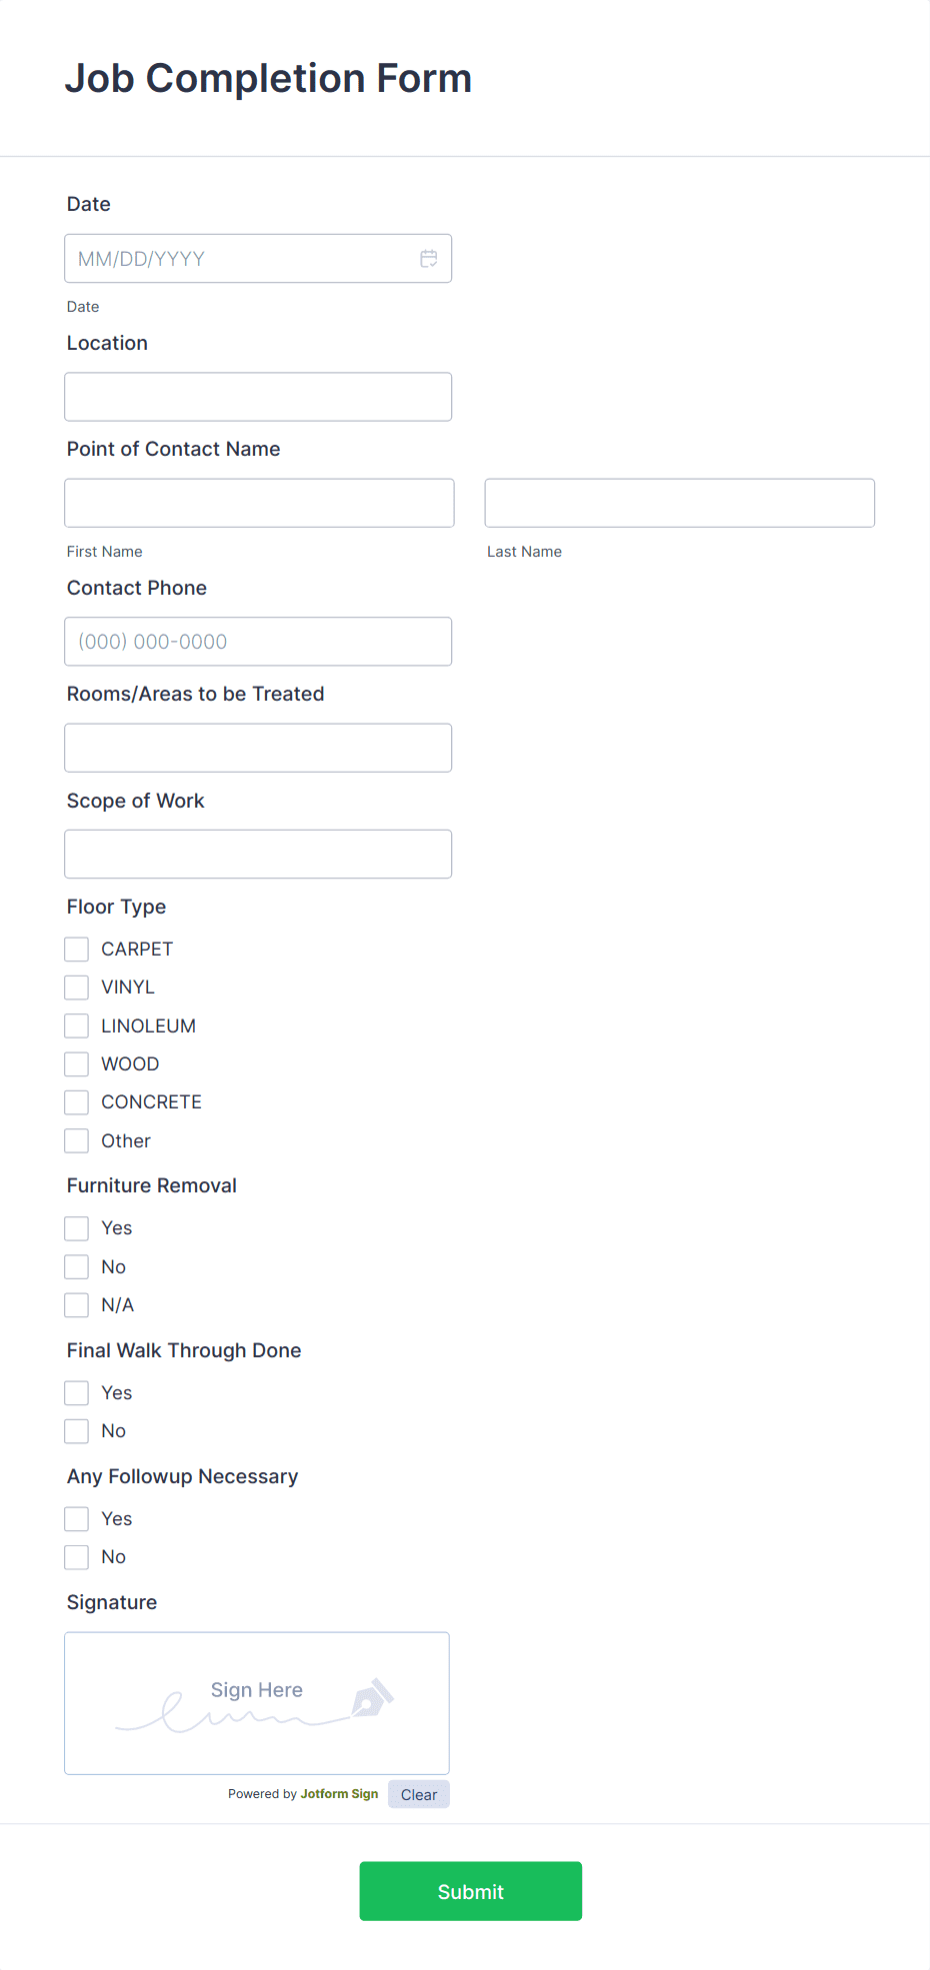Select Yes for Furniture Removal
The image size is (930, 1970).
[76, 1227]
